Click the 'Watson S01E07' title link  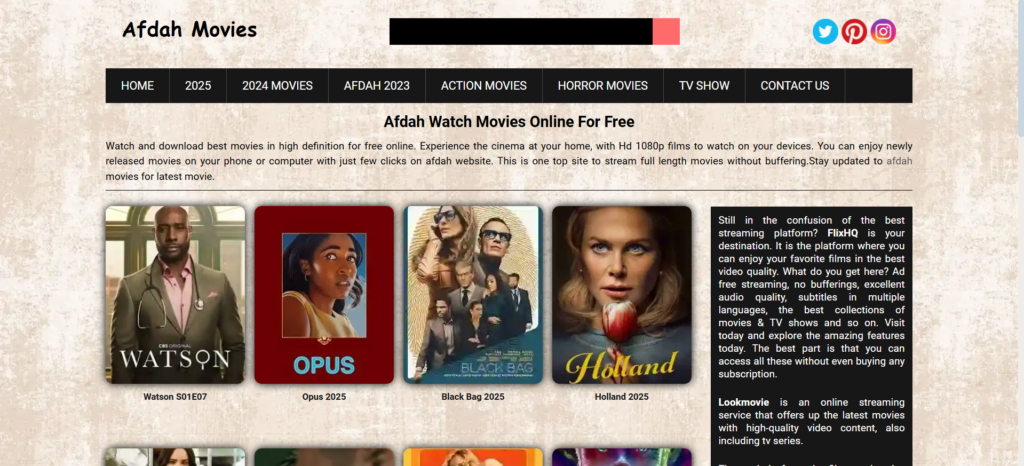[x=175, y=397]
